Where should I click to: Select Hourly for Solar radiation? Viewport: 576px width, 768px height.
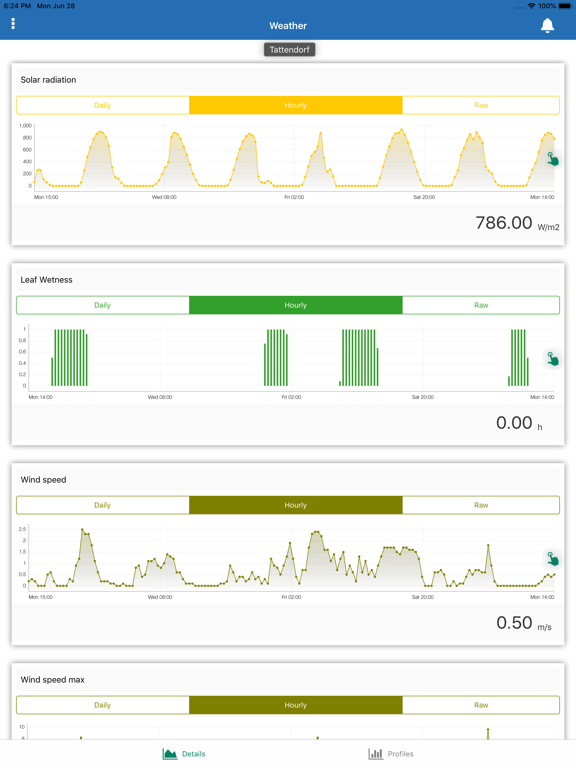pyautogui.click(x=295, y=105)
